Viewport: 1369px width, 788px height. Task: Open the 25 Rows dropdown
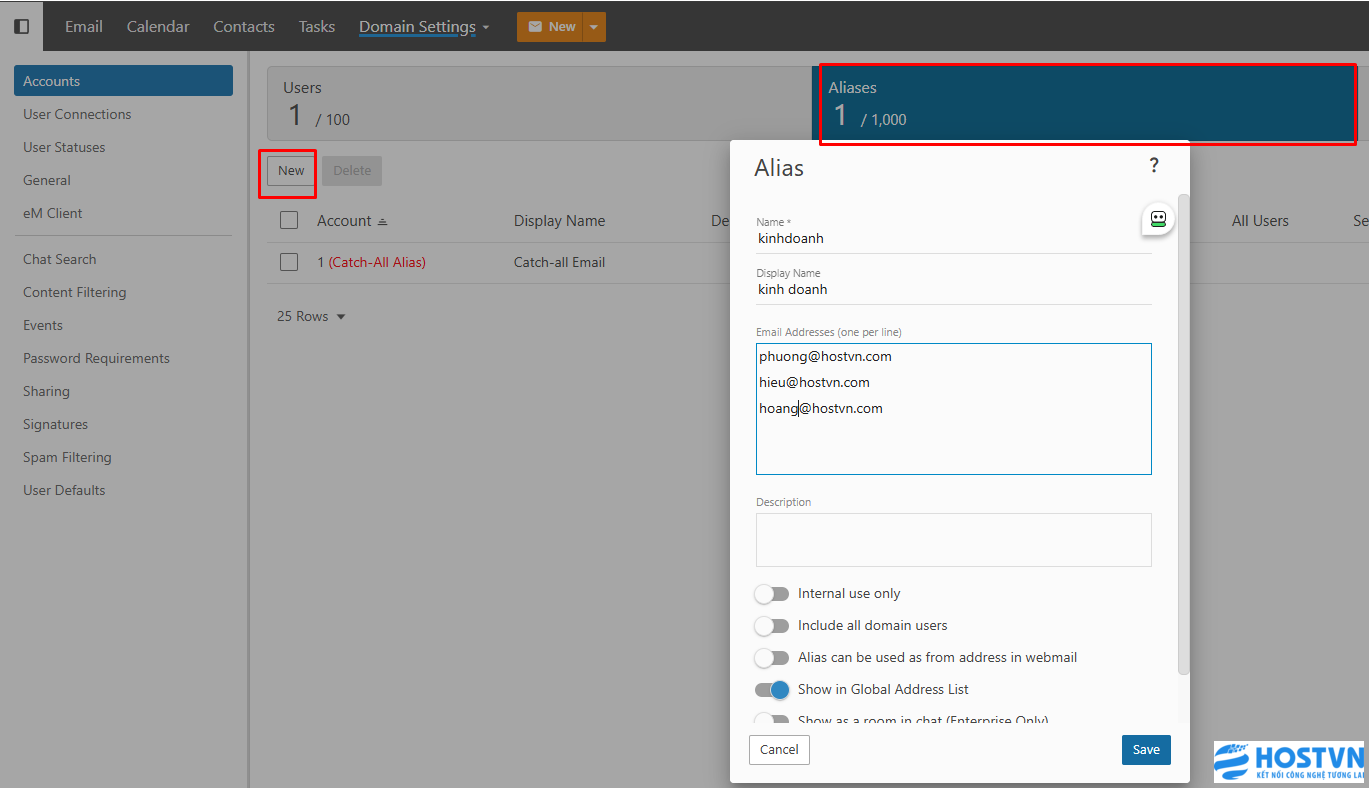click(311, 317)
